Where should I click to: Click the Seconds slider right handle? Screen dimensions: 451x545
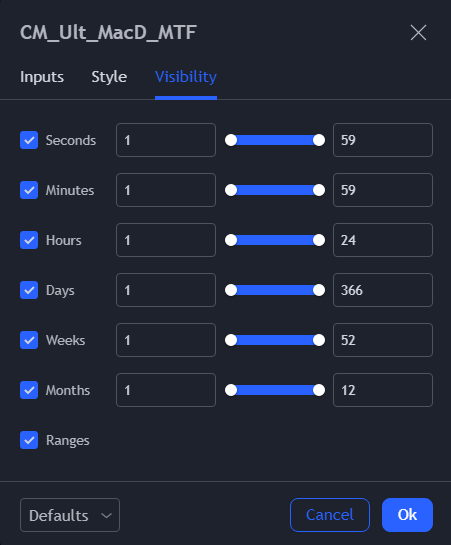319,140
